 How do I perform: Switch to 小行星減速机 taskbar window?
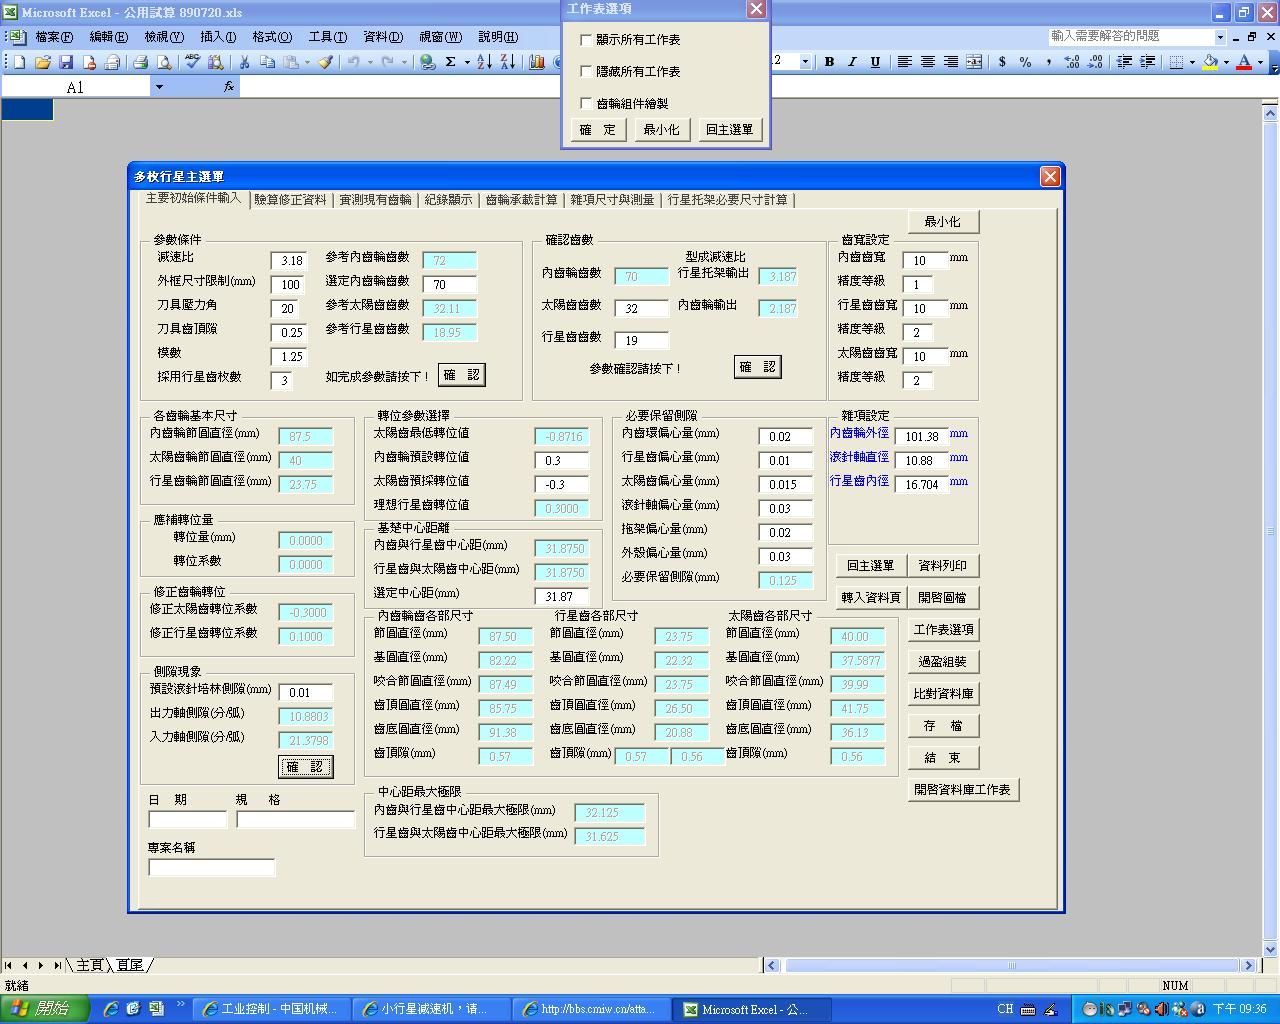click(432, 1009)
